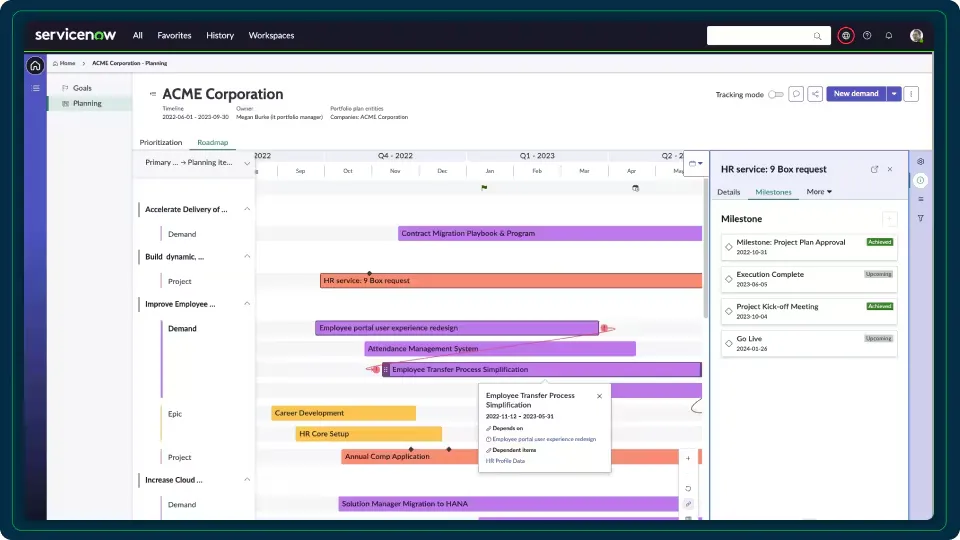Collapse Improve Employee group
960x540 pixels.
coord(247,304)
